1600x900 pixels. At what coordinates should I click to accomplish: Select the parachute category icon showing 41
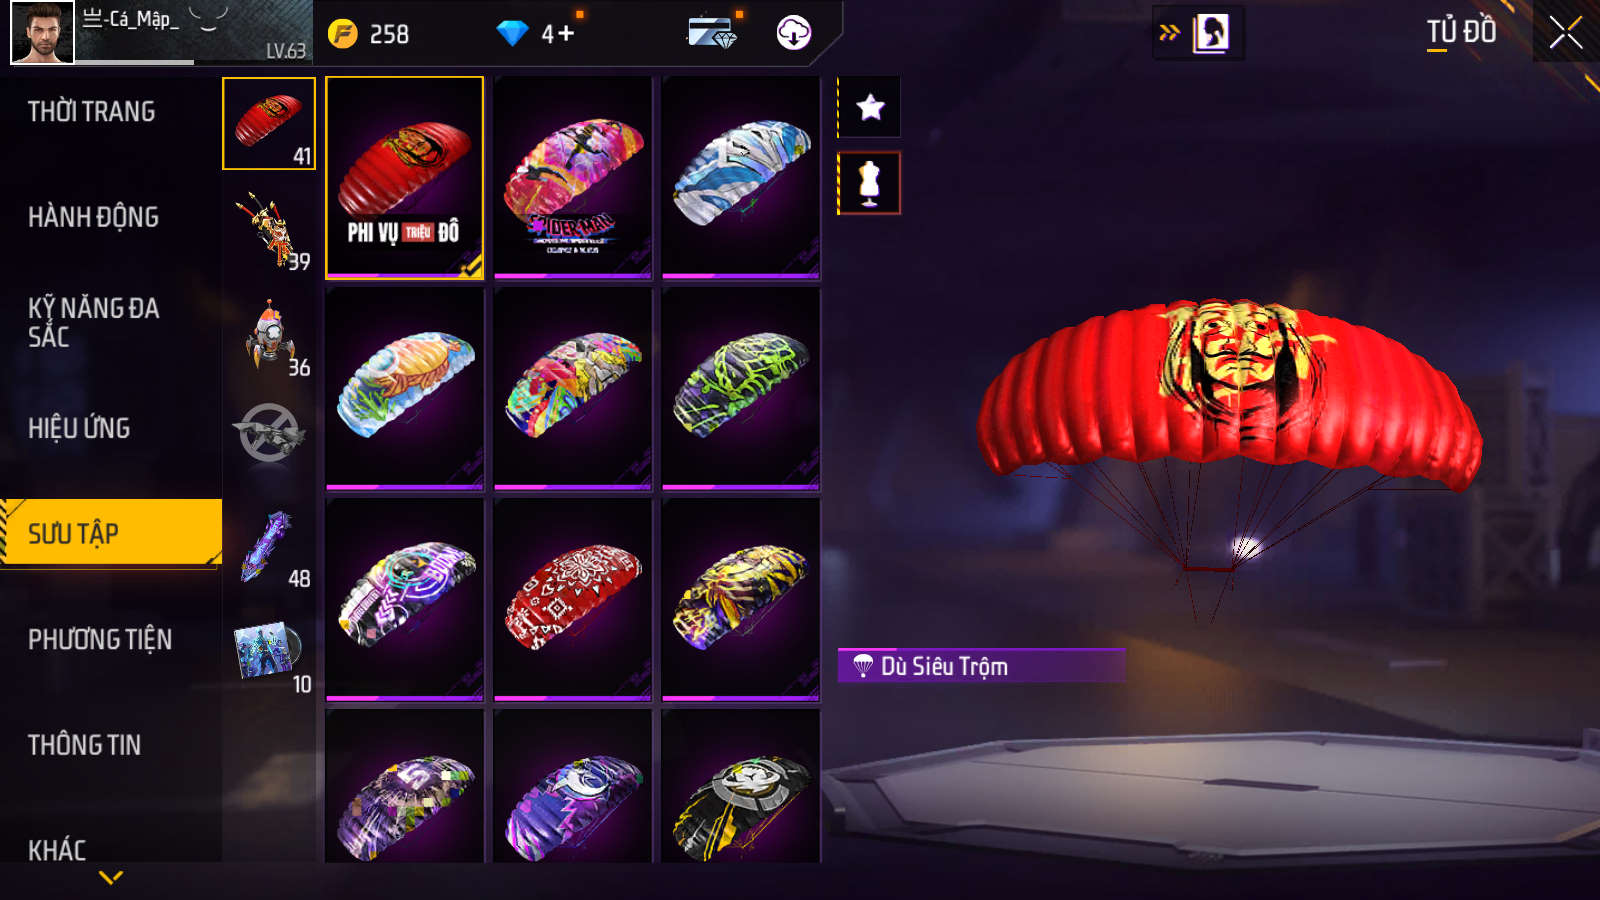pyautogui.click(x=269, y=124)
